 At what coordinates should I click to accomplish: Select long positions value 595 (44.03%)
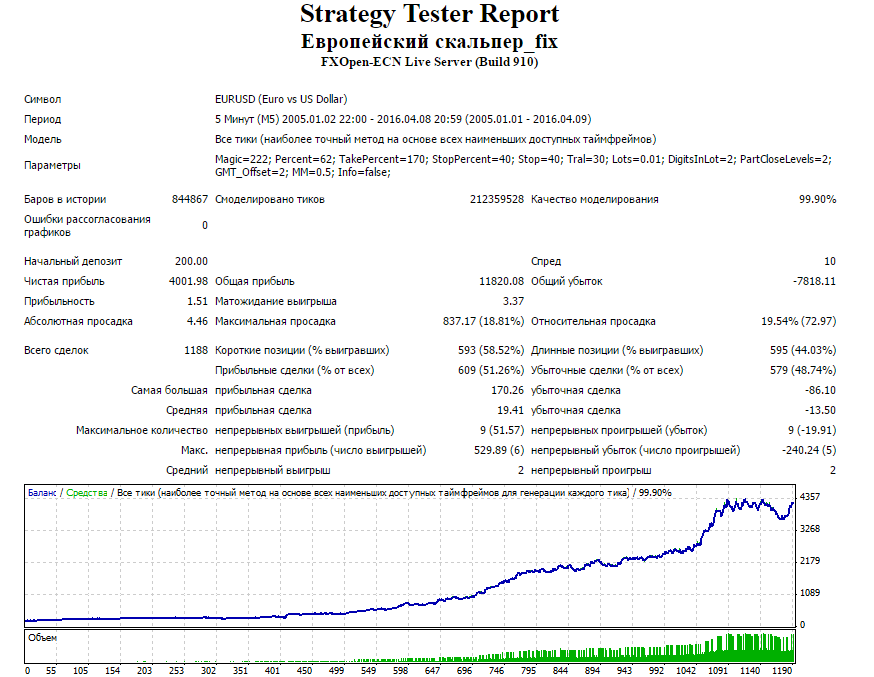(803, 350)
